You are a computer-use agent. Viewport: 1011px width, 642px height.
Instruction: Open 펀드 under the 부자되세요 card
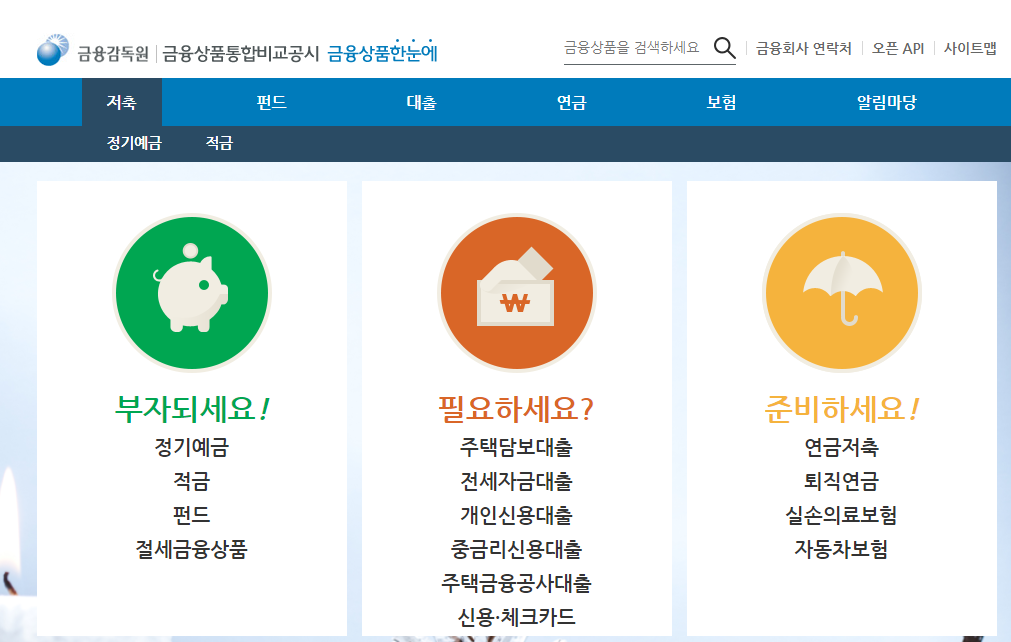click(x=191, y=516)
